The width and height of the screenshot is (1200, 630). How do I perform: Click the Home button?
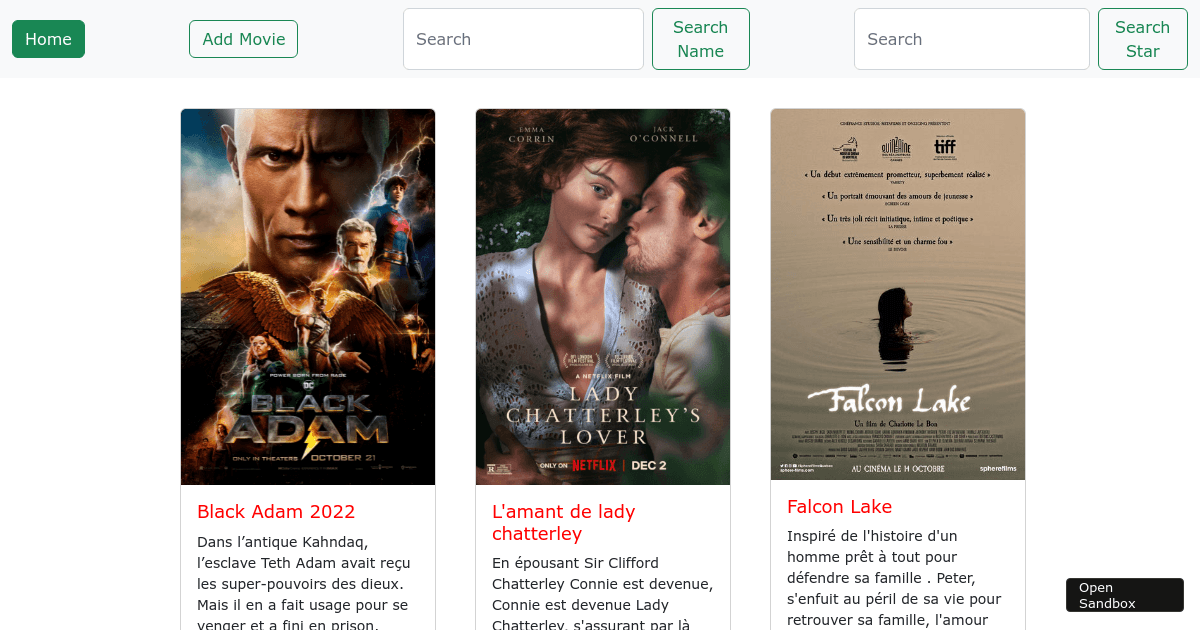[x=48, y=39]
